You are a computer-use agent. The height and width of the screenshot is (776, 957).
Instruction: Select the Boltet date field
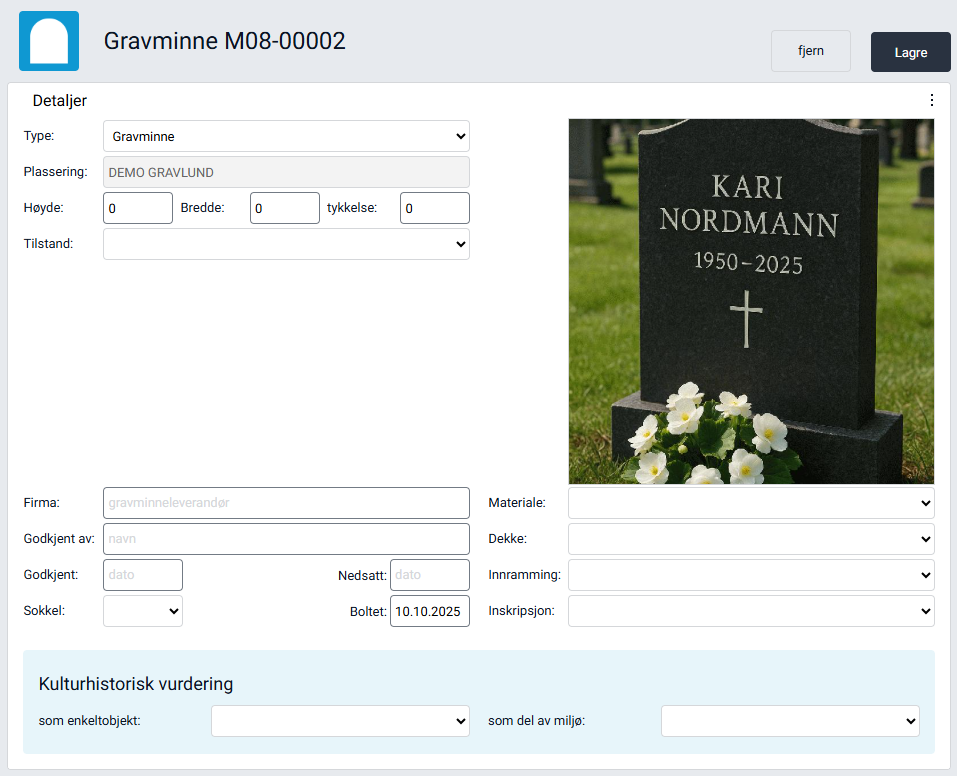[x=429, y=610]
